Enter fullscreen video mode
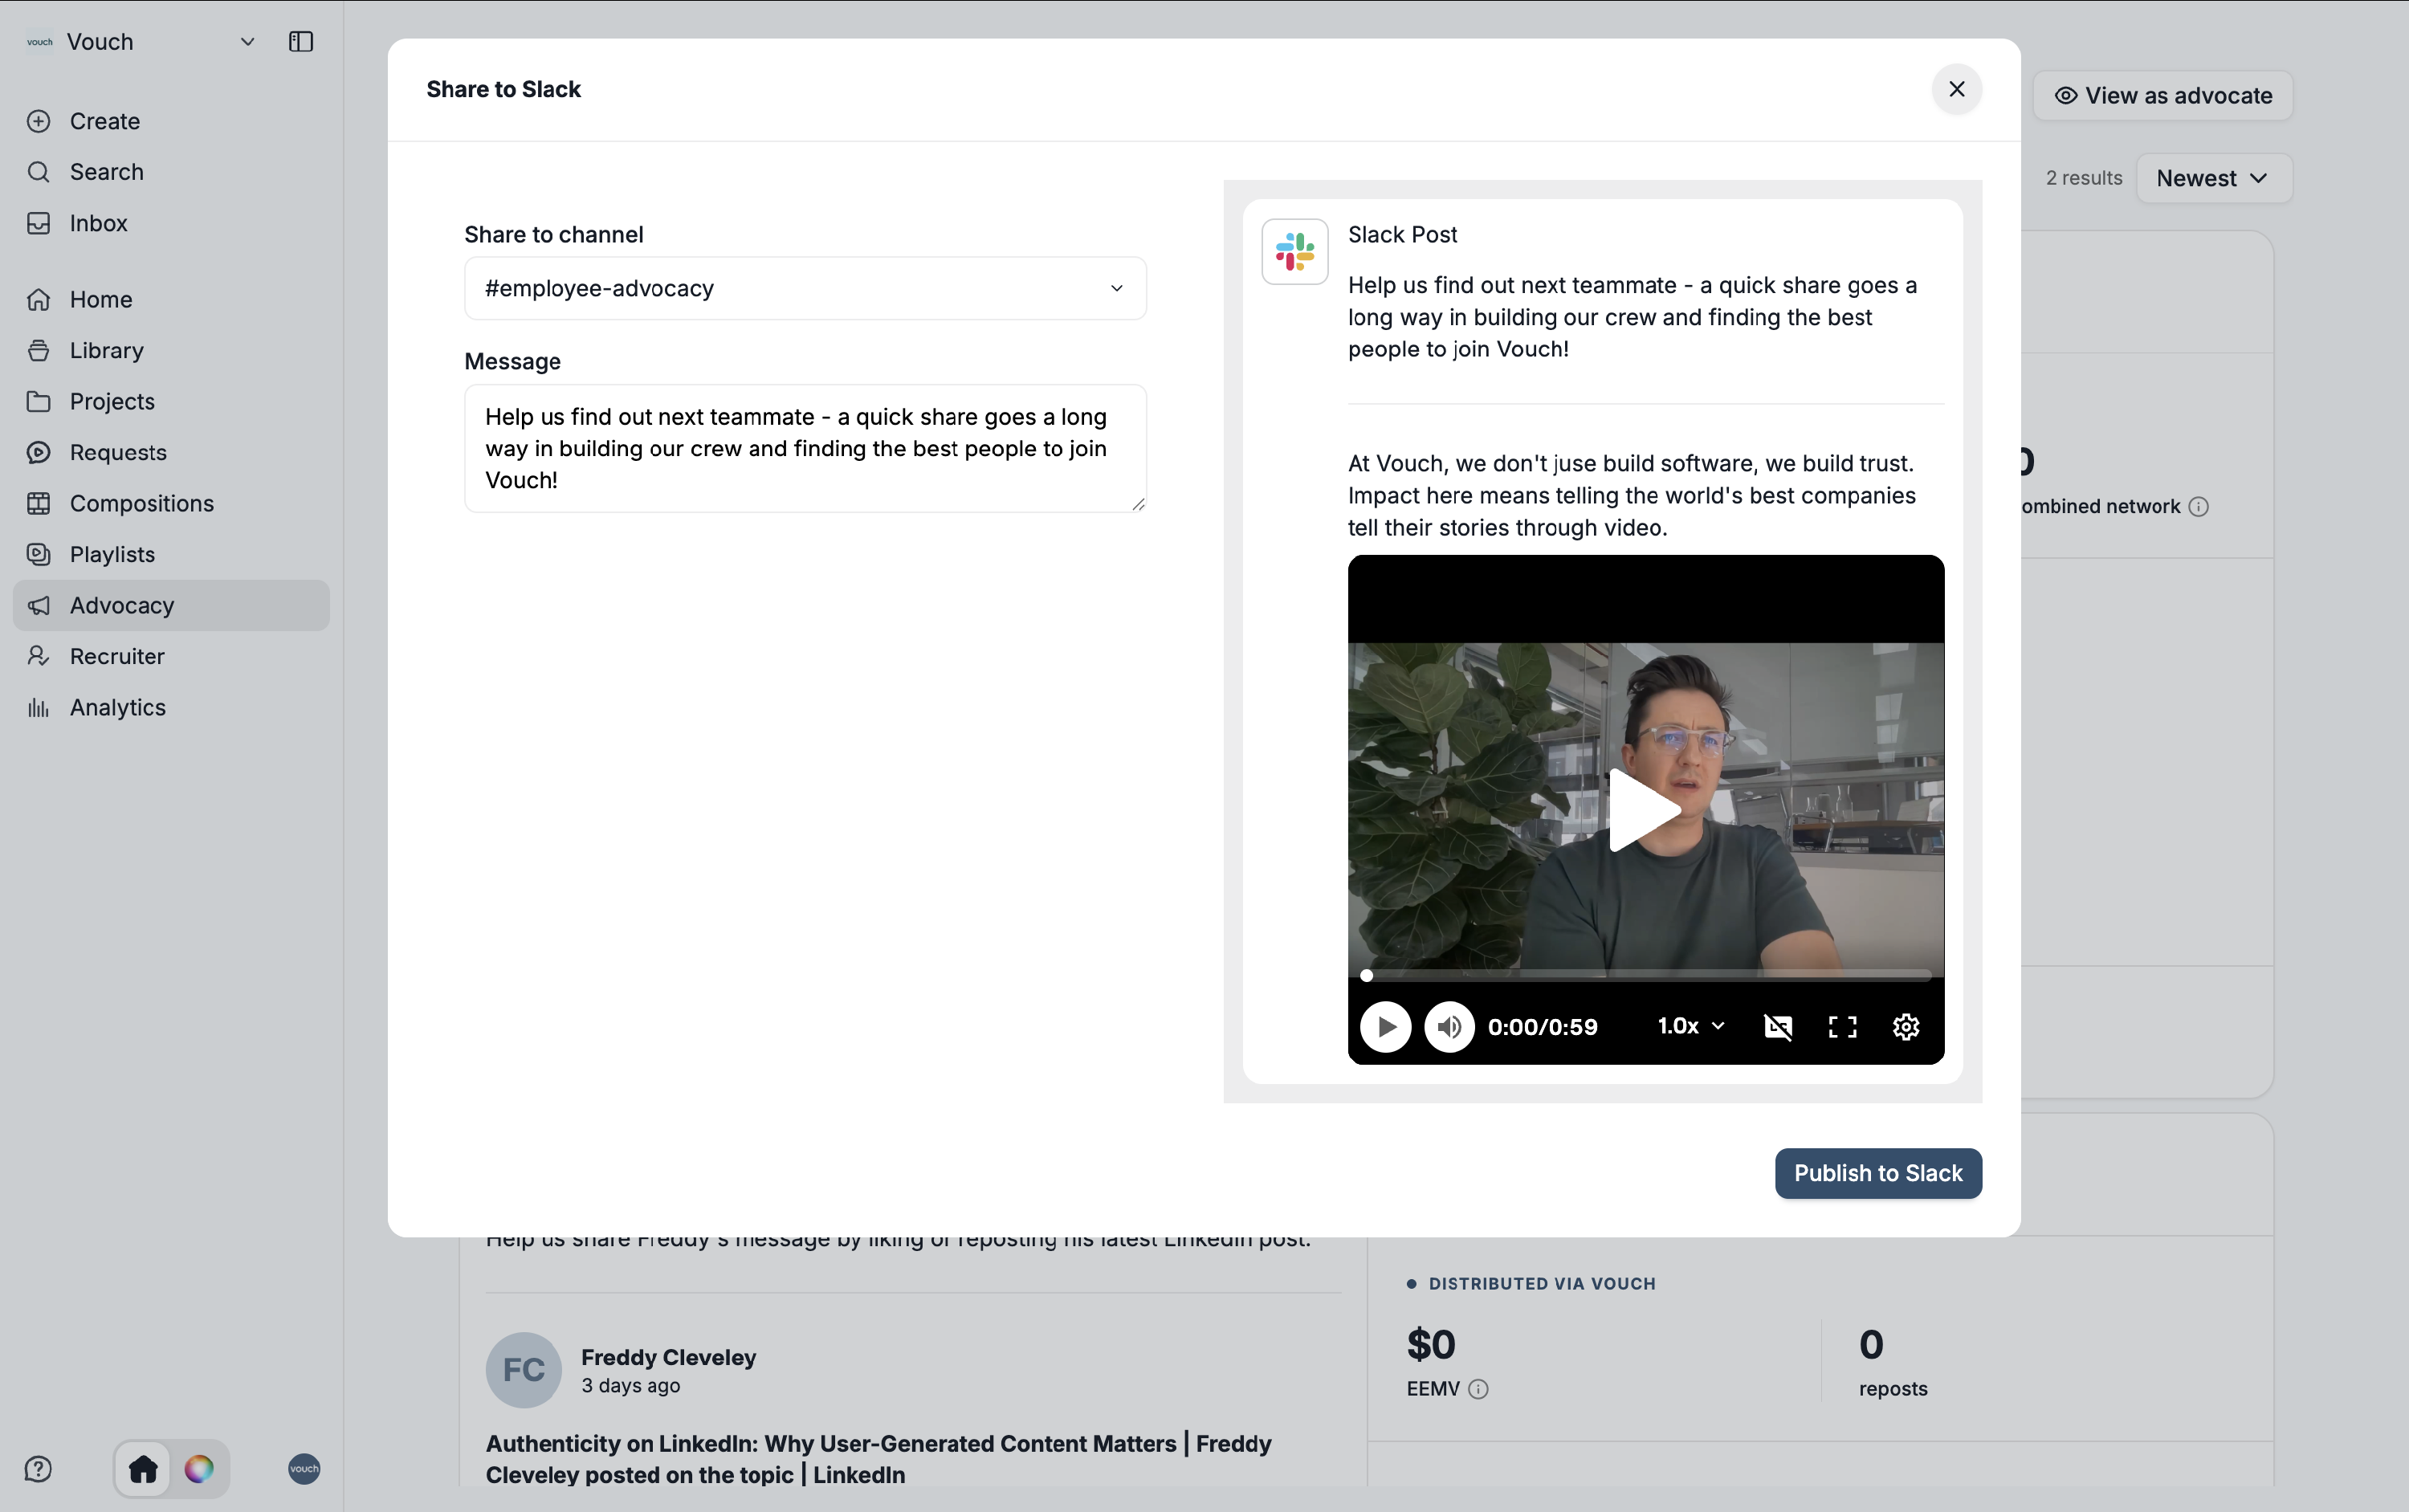2409x1512 pixels. (1842, 1027)
